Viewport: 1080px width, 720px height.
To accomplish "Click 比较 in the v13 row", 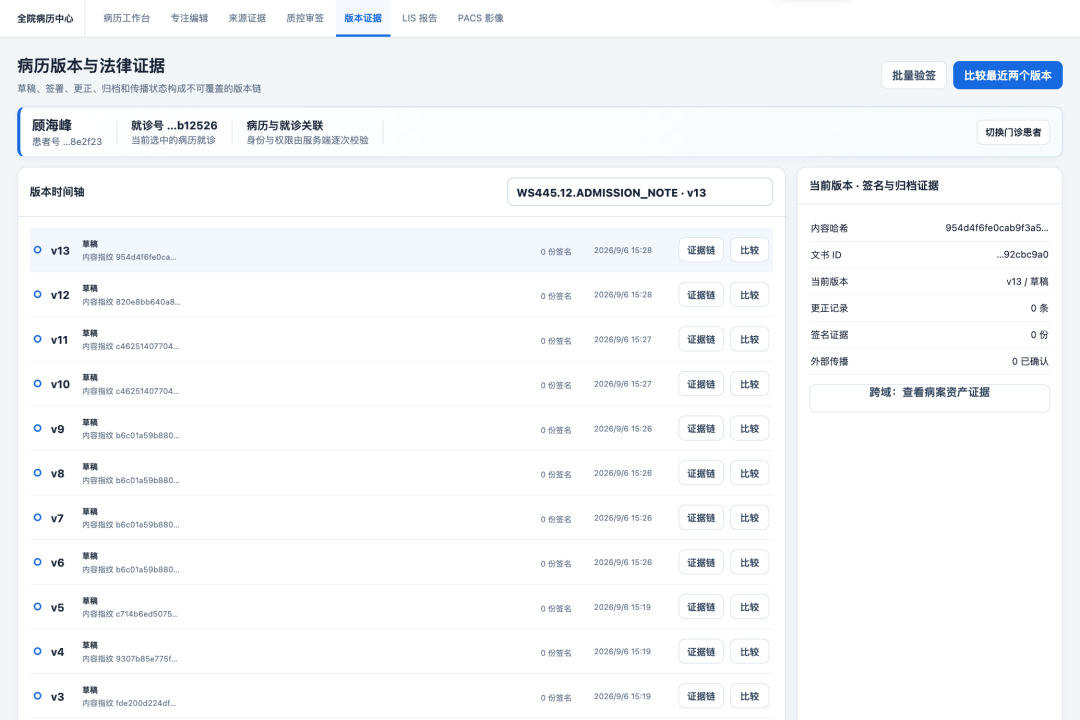I will [749, 250].
